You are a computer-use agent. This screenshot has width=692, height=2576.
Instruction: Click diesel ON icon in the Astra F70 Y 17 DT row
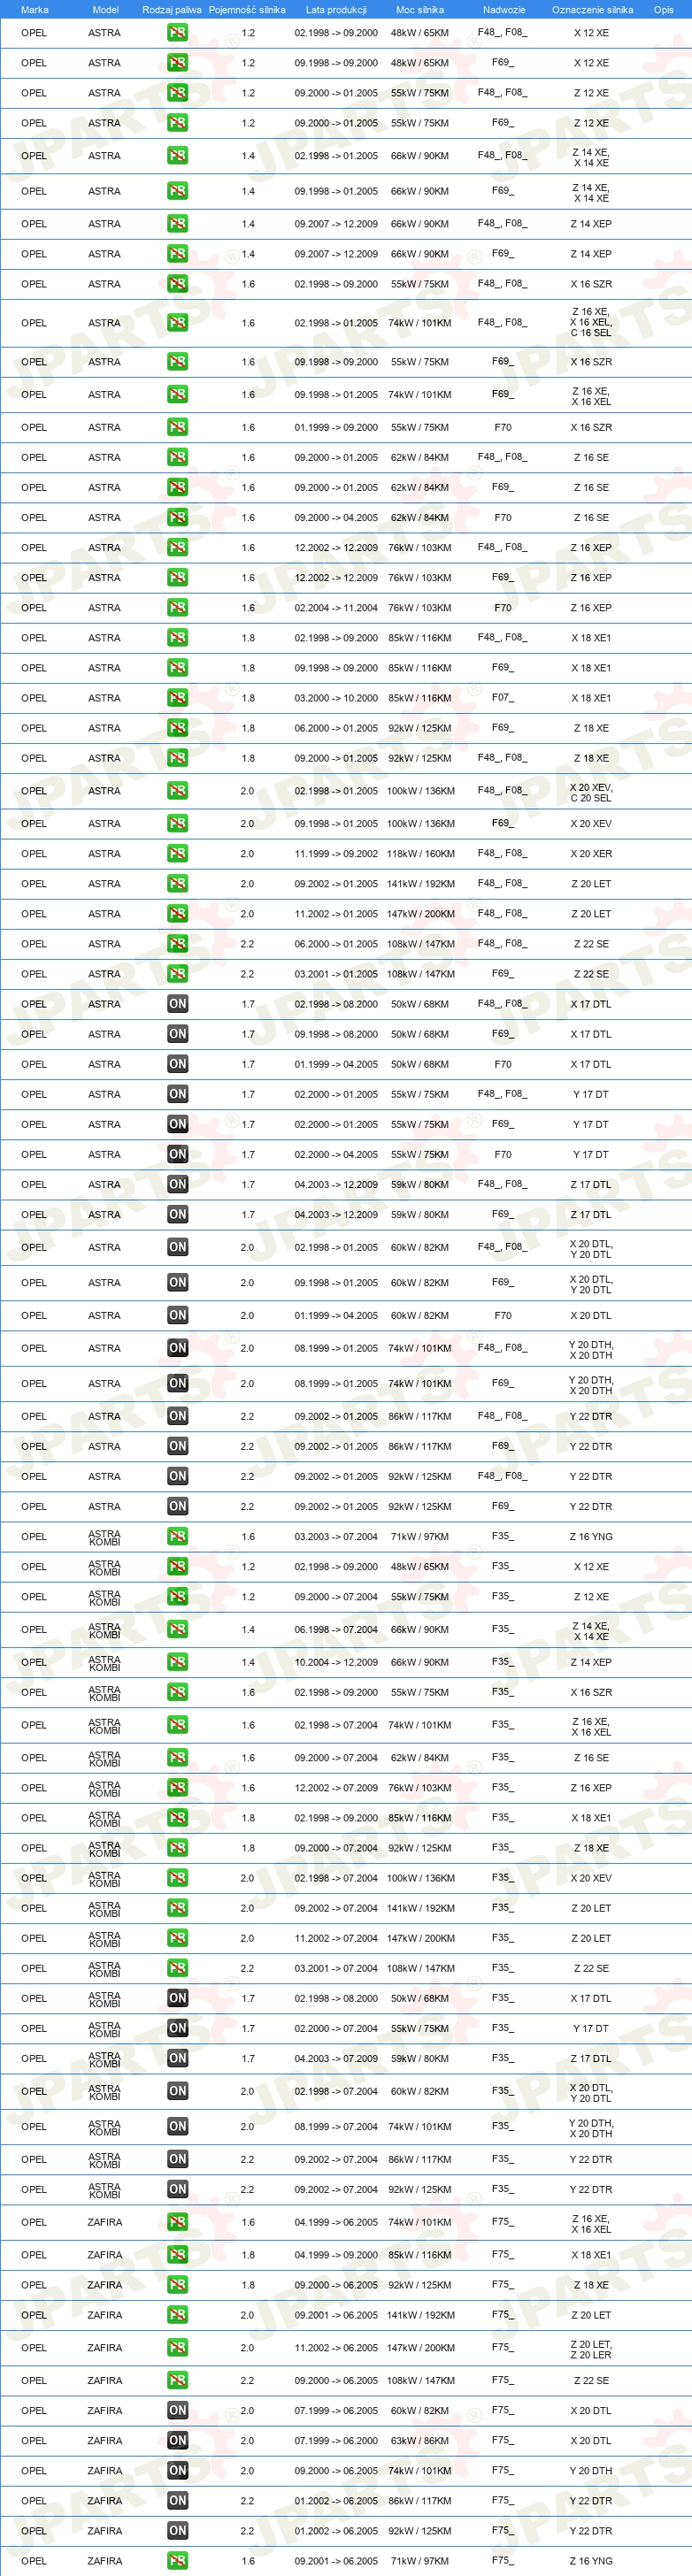coord(177,1154)
